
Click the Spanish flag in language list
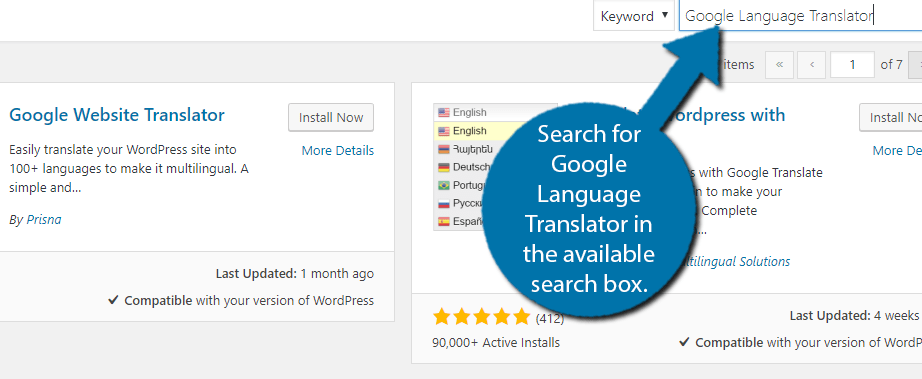443,222
